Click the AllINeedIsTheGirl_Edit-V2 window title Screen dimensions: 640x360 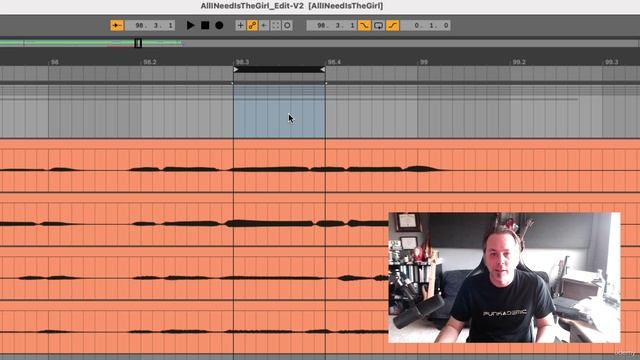point(292,6)
